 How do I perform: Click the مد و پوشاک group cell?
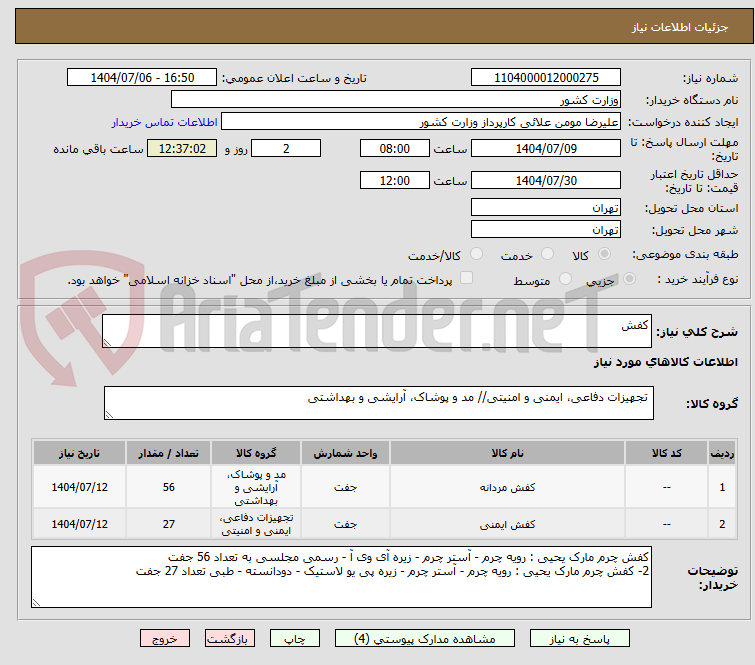pyautogui.click(x=256, y=487)
